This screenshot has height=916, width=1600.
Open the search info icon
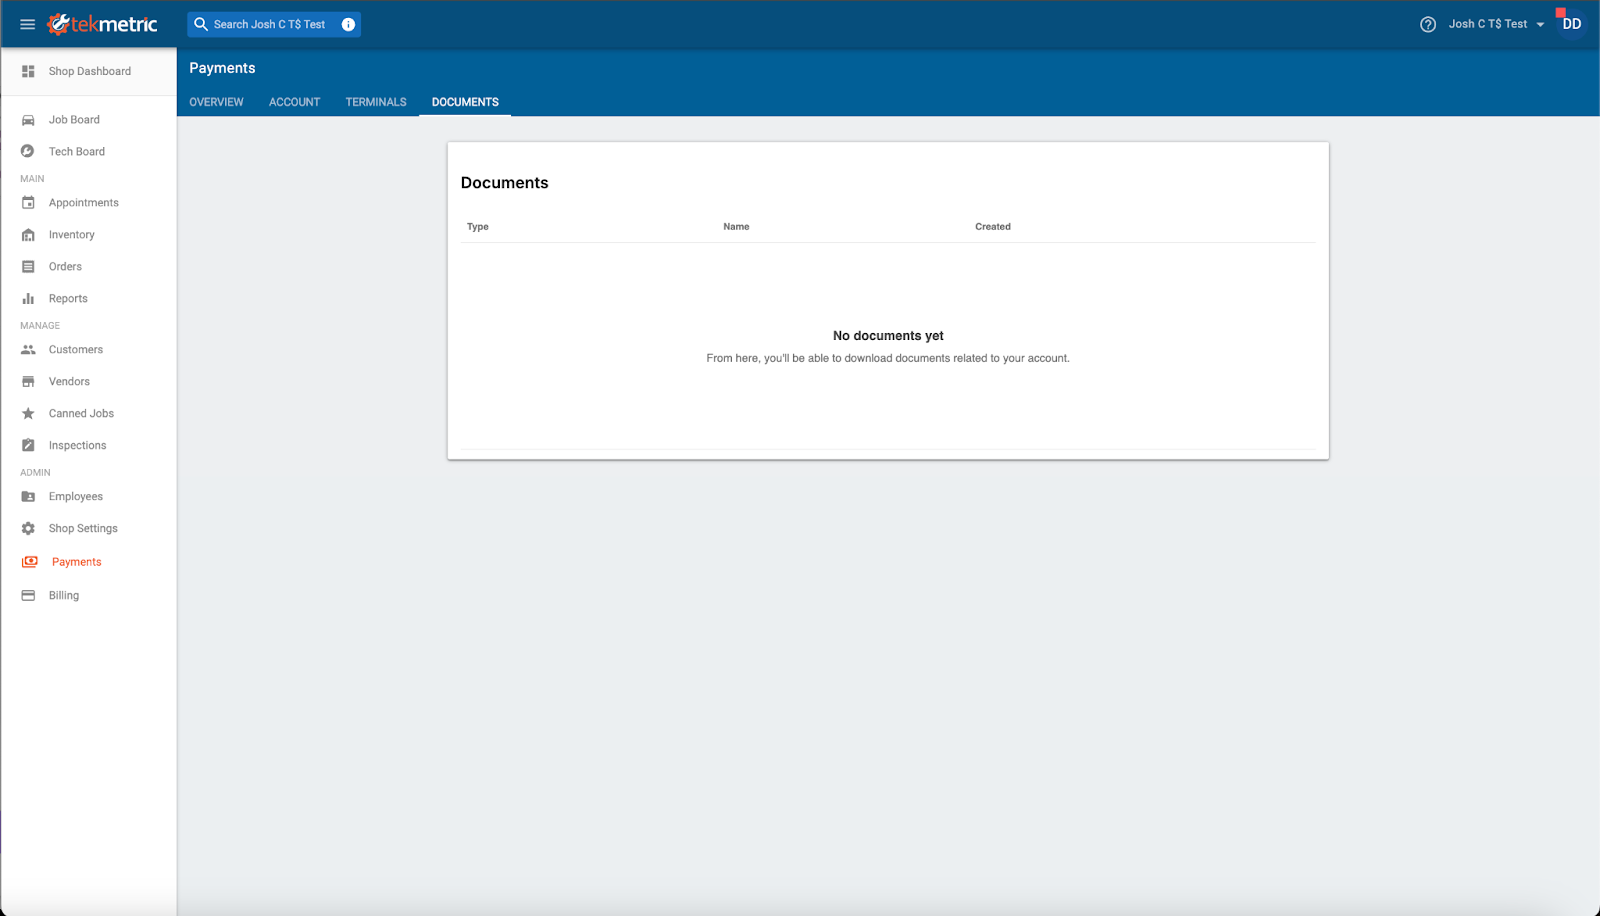pos(348,24)
